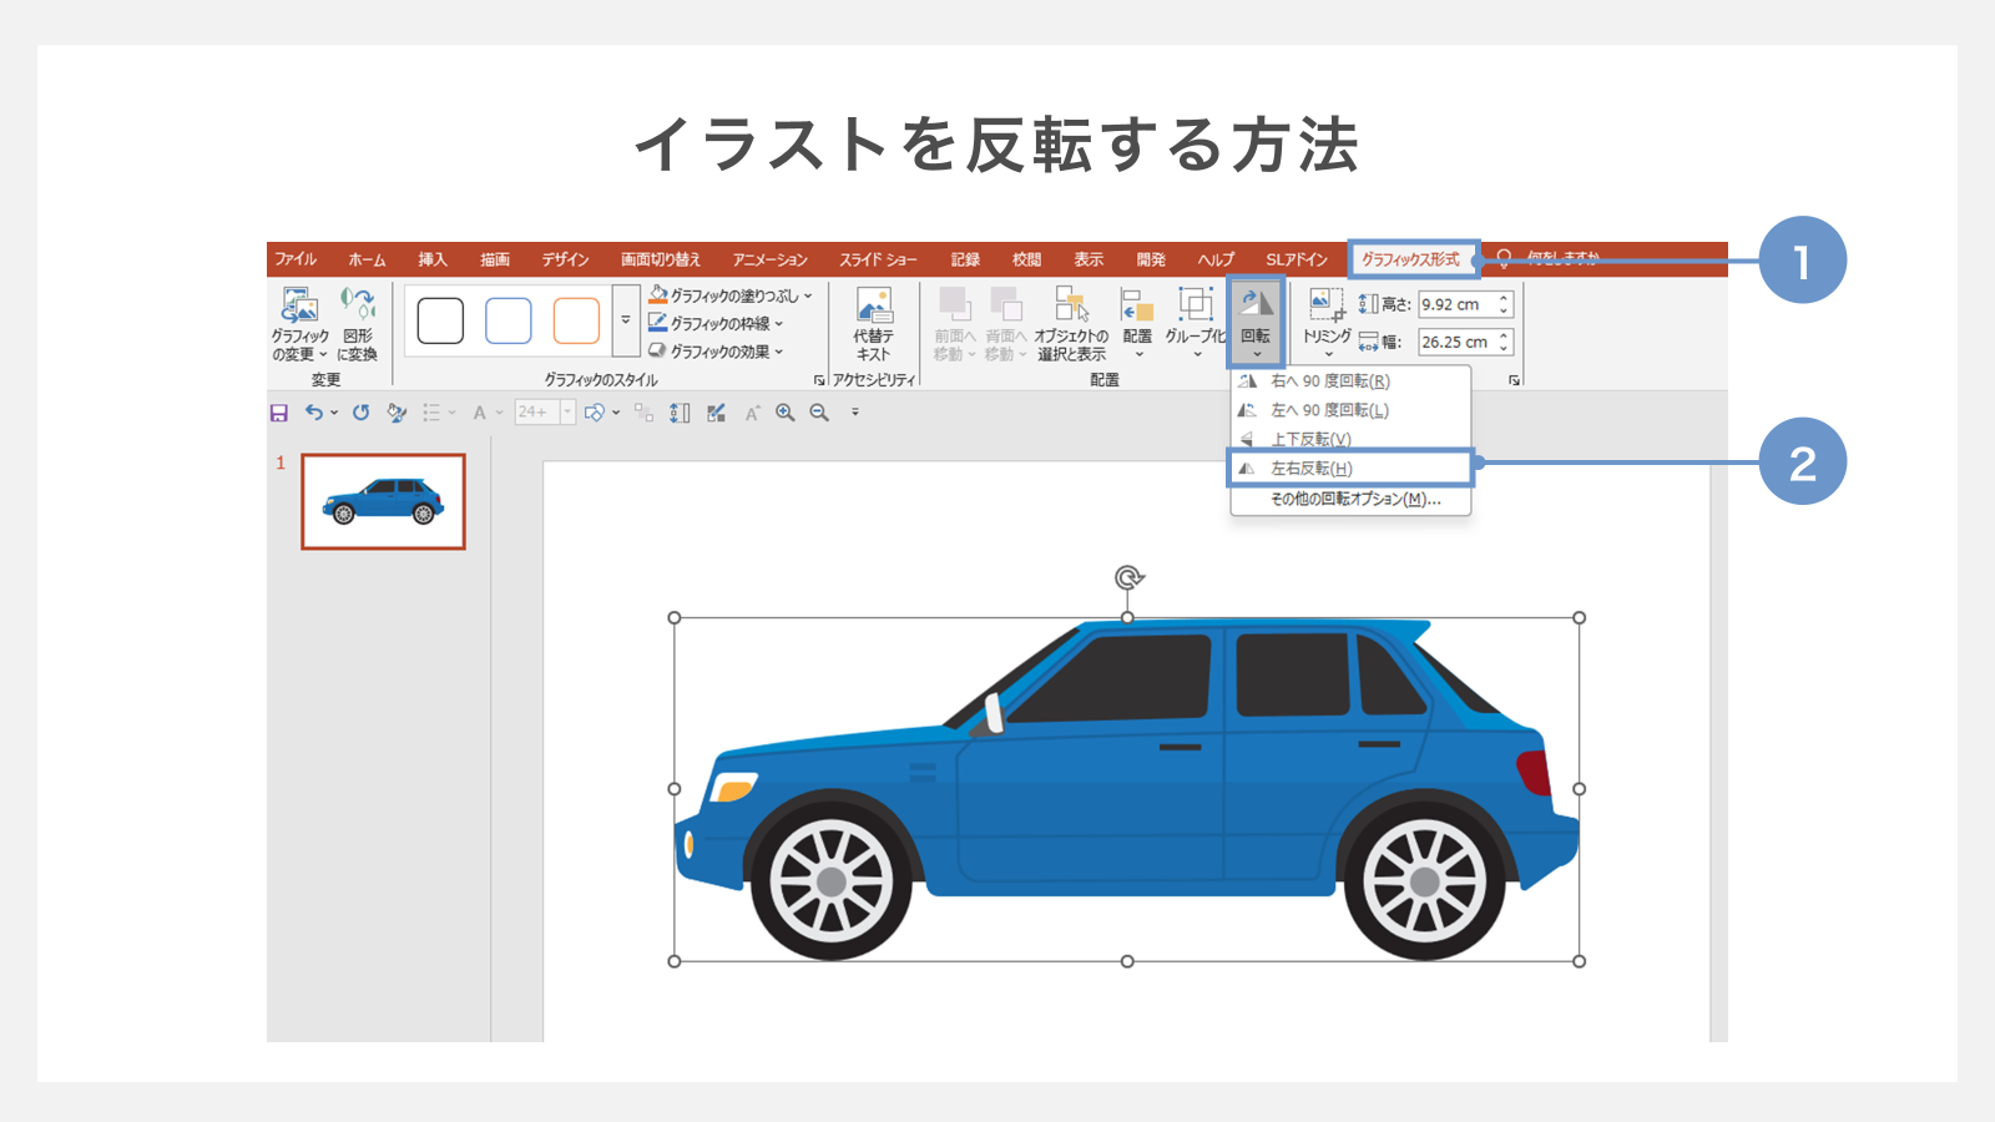Switch to the アニメーション tab
The image size is (1995, 1122).
(770, 259)
